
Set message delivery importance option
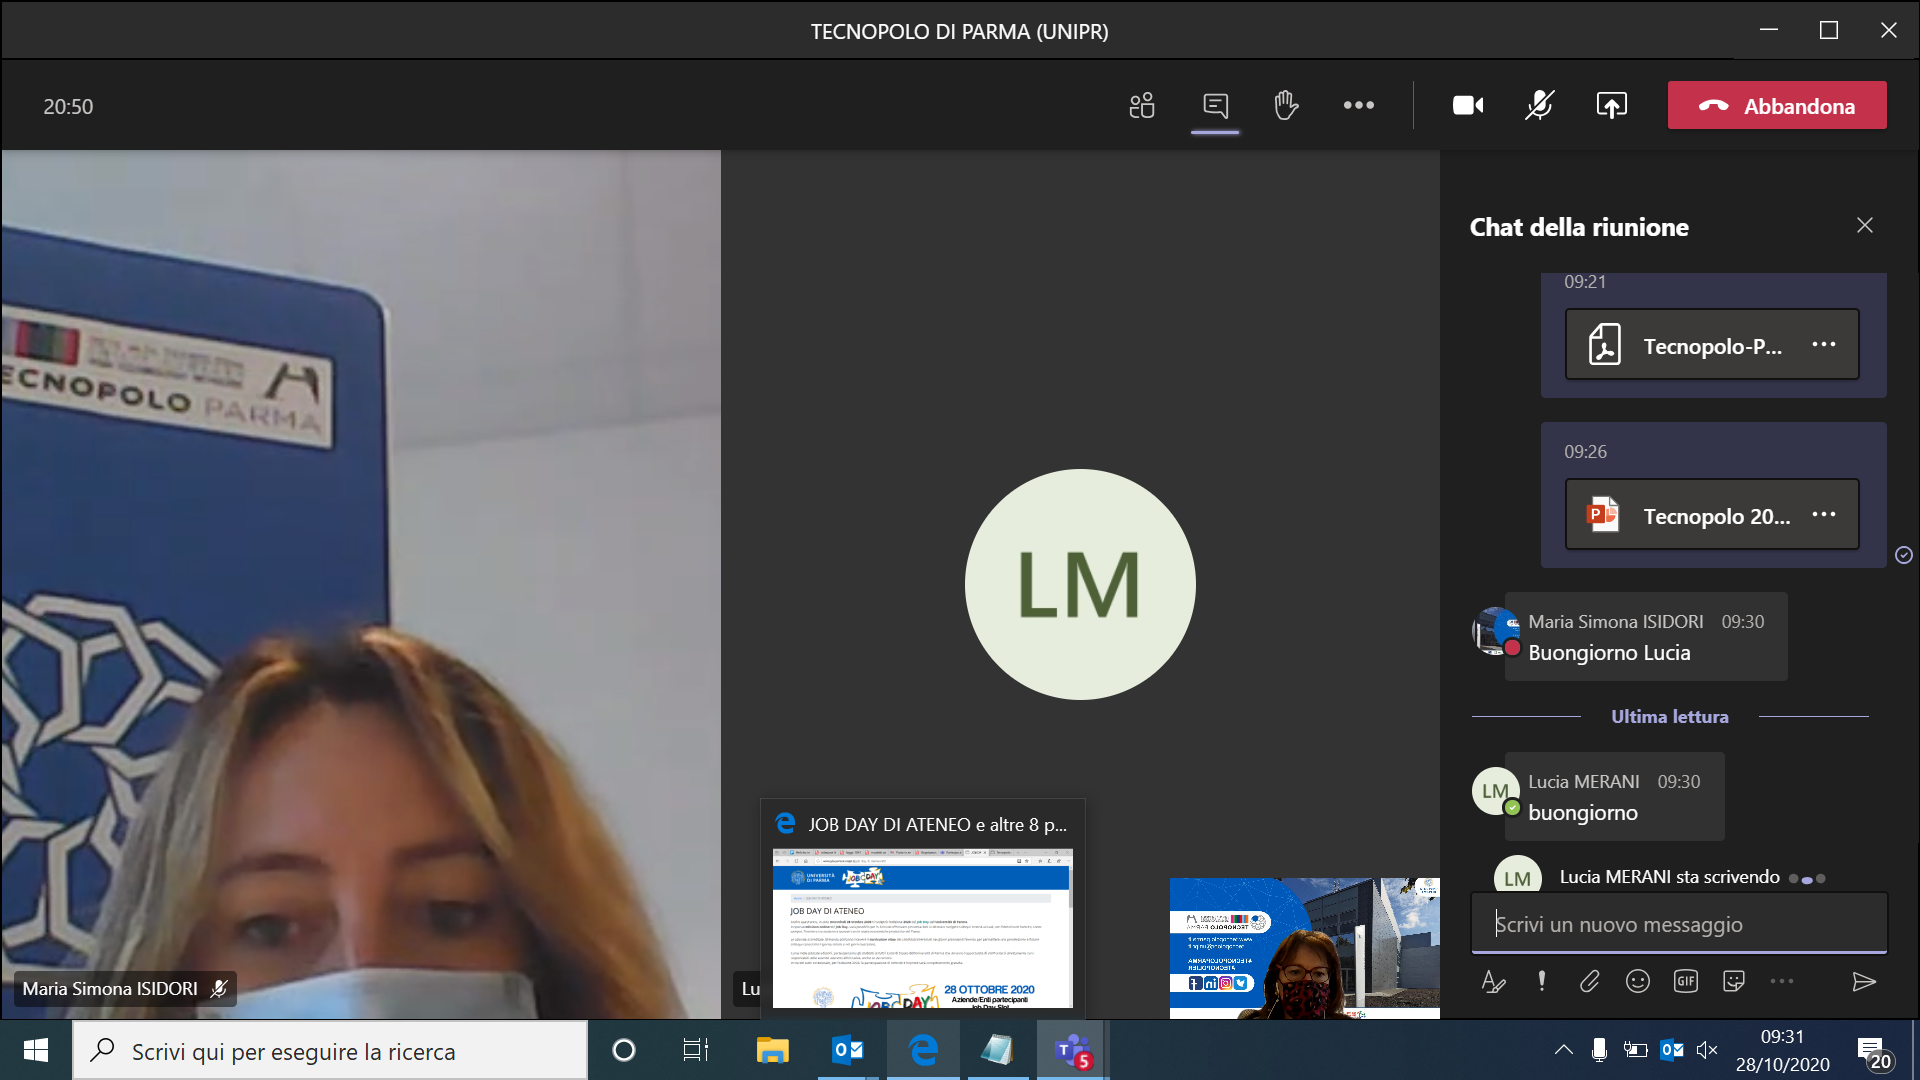(x=1542, y=982)
